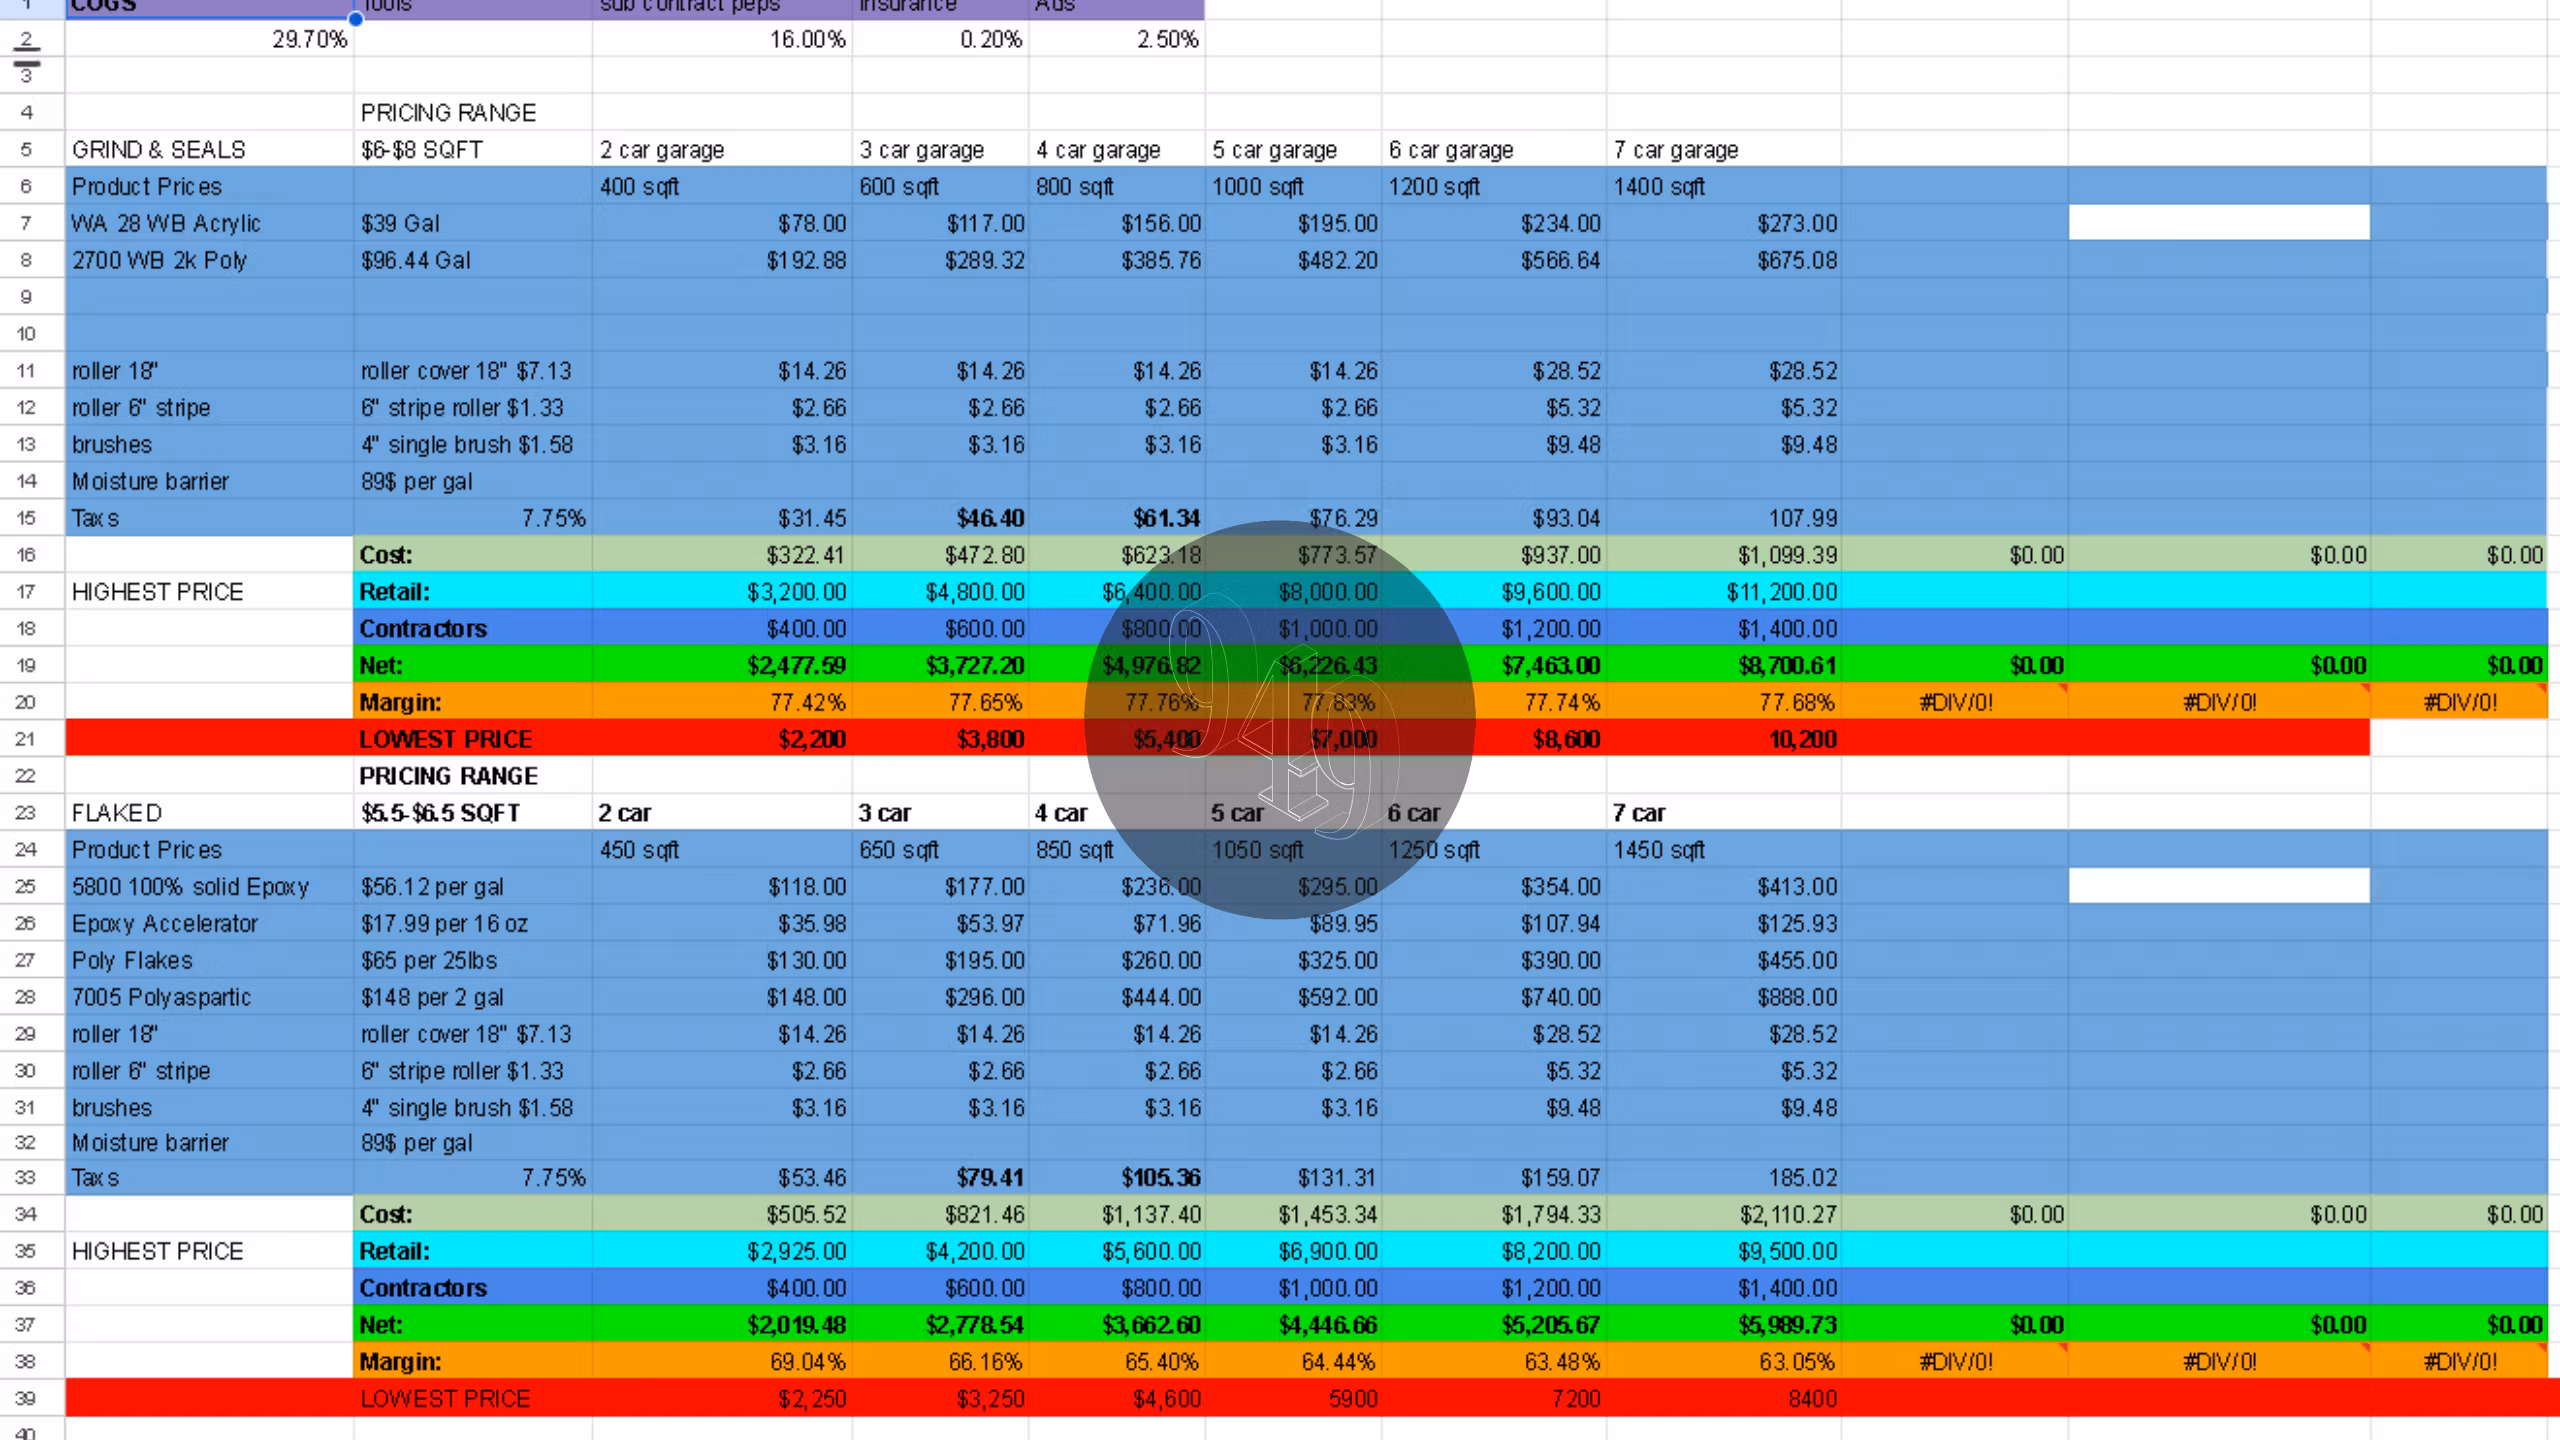Screen dimensions: 2560x1440
Task: Click the WA 28 WB Acrylic product cell
Action: point(210,224)
